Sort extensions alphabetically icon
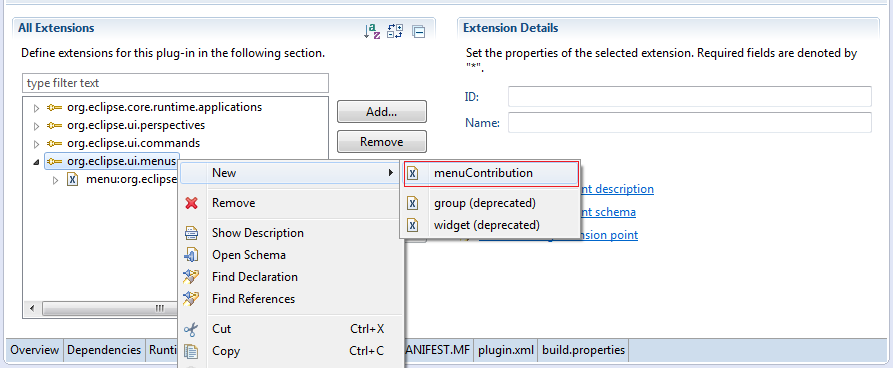 tap(371, 31)
